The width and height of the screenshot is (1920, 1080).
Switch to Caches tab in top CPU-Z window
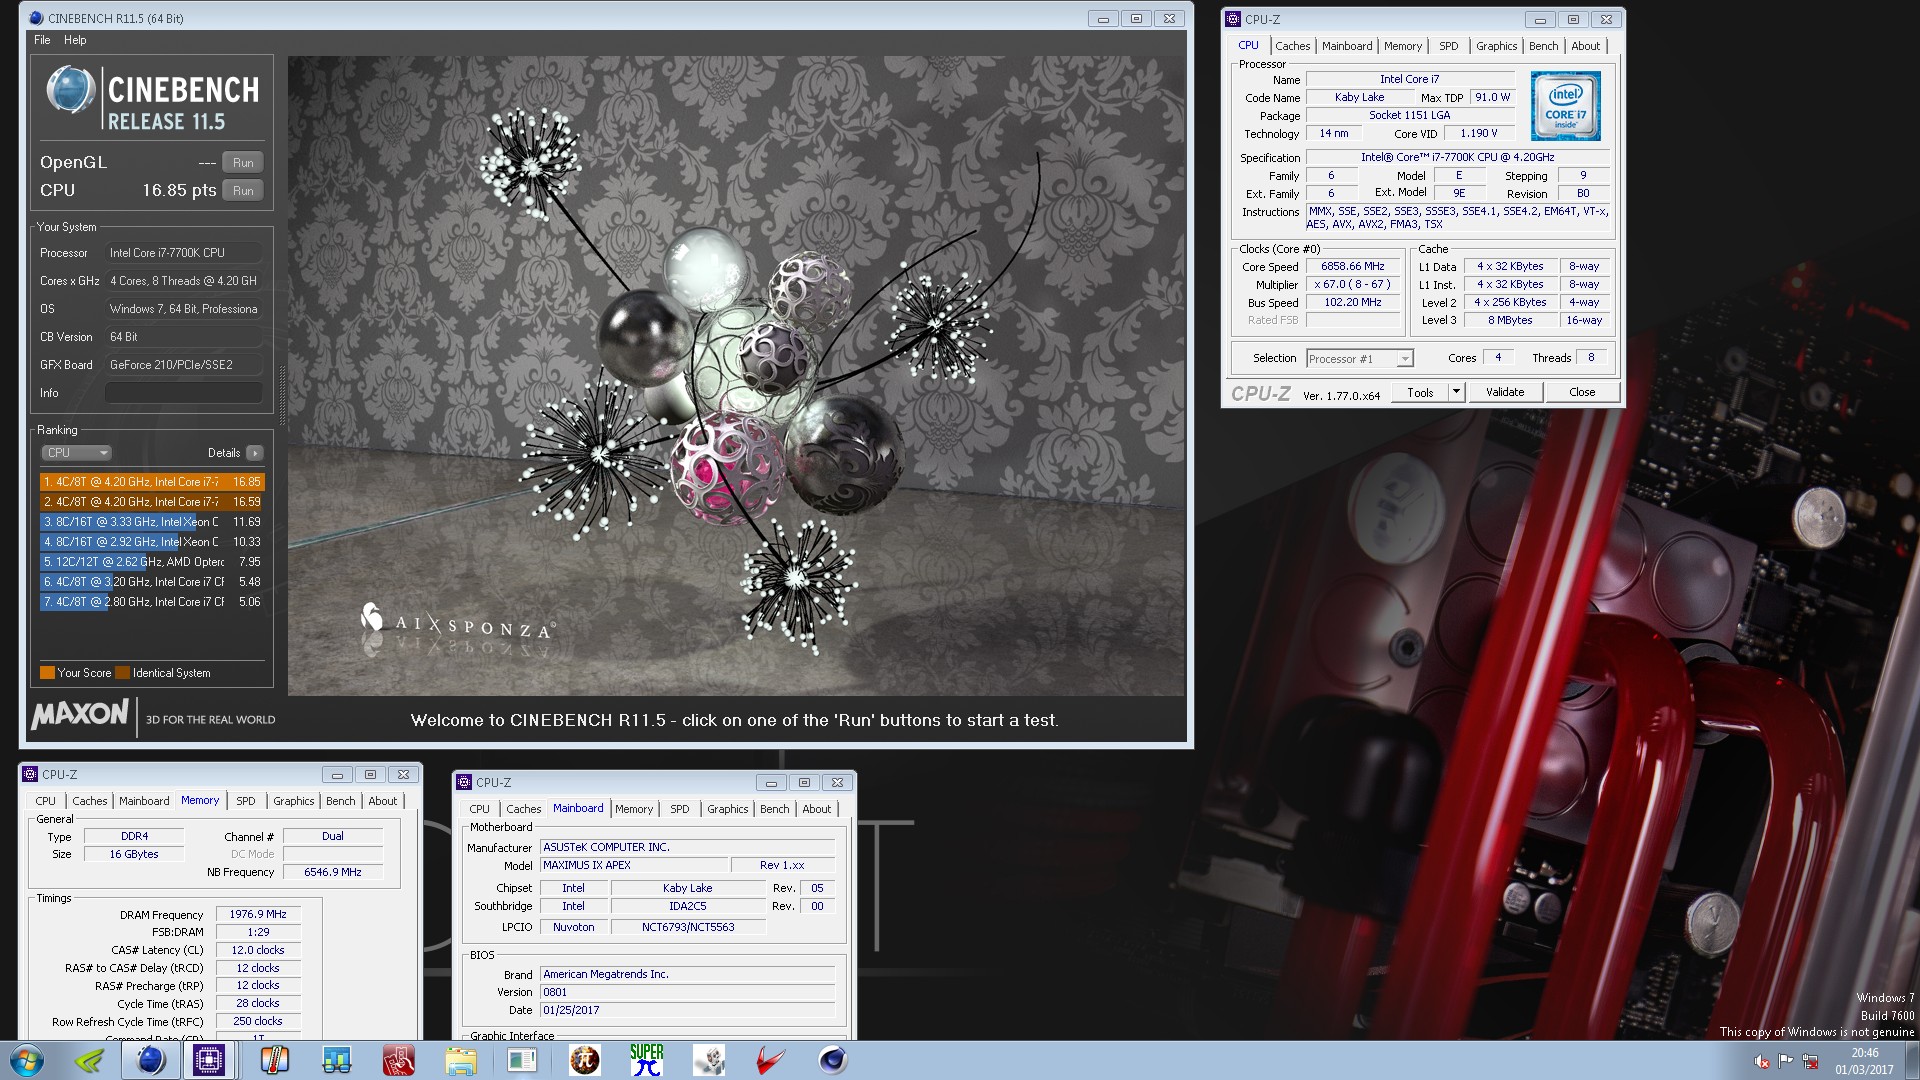1292,46
